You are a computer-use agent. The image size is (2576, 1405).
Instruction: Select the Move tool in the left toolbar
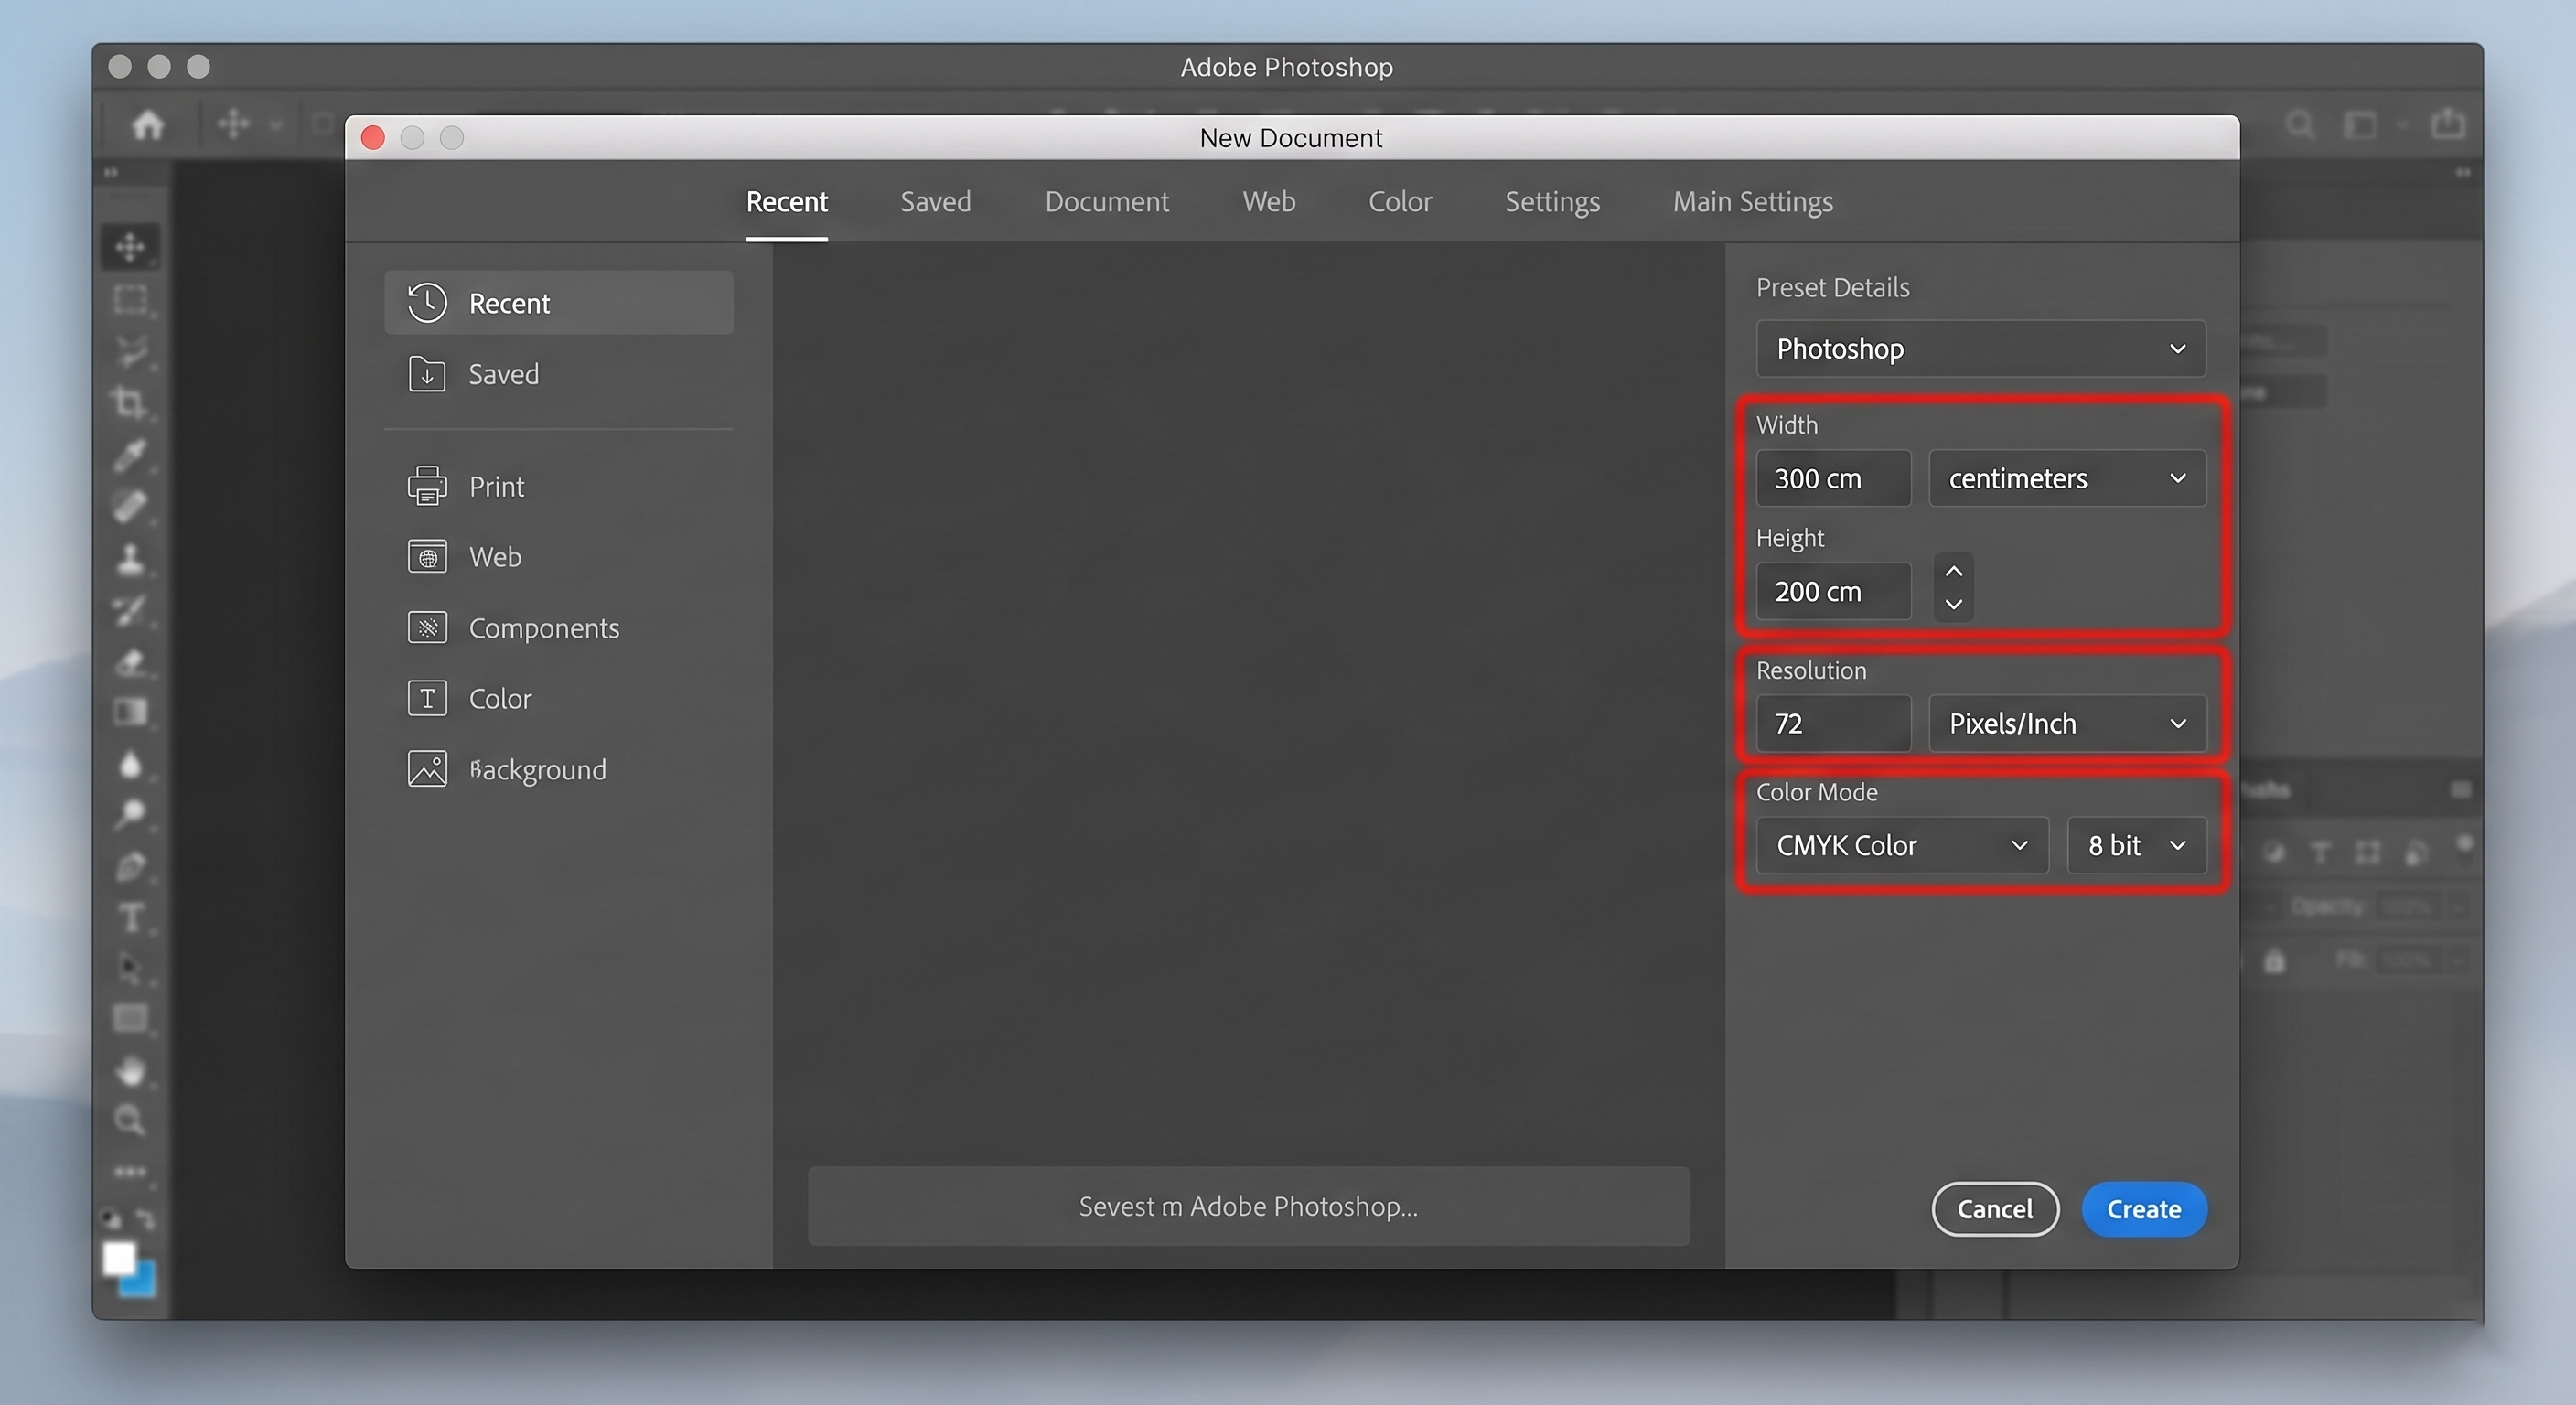(x=130, y=247)
